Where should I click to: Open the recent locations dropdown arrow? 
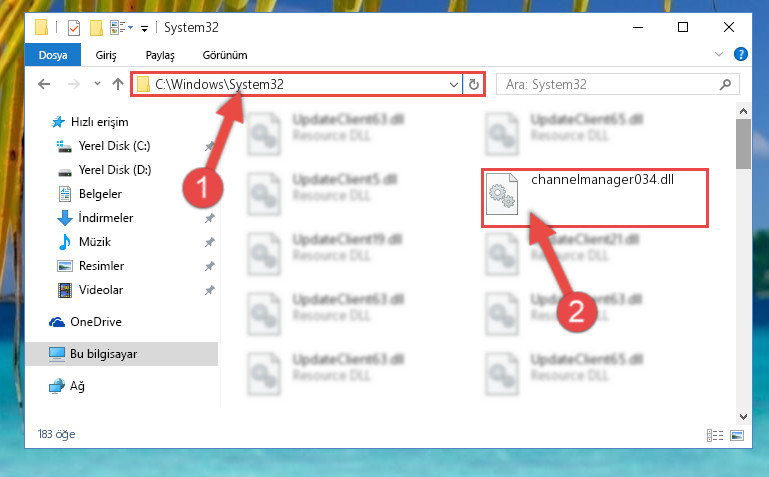click(x=97, y=84)
